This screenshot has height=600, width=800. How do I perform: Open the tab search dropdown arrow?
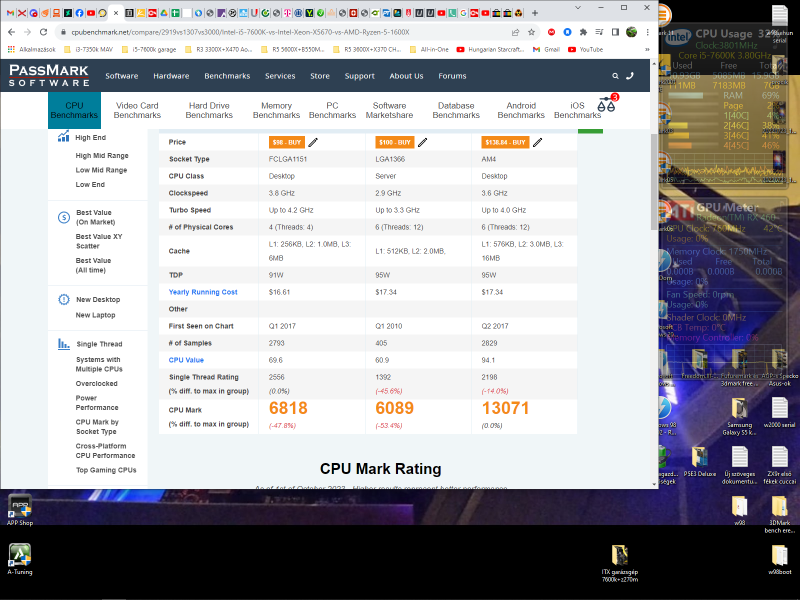(x=578, y=8)
